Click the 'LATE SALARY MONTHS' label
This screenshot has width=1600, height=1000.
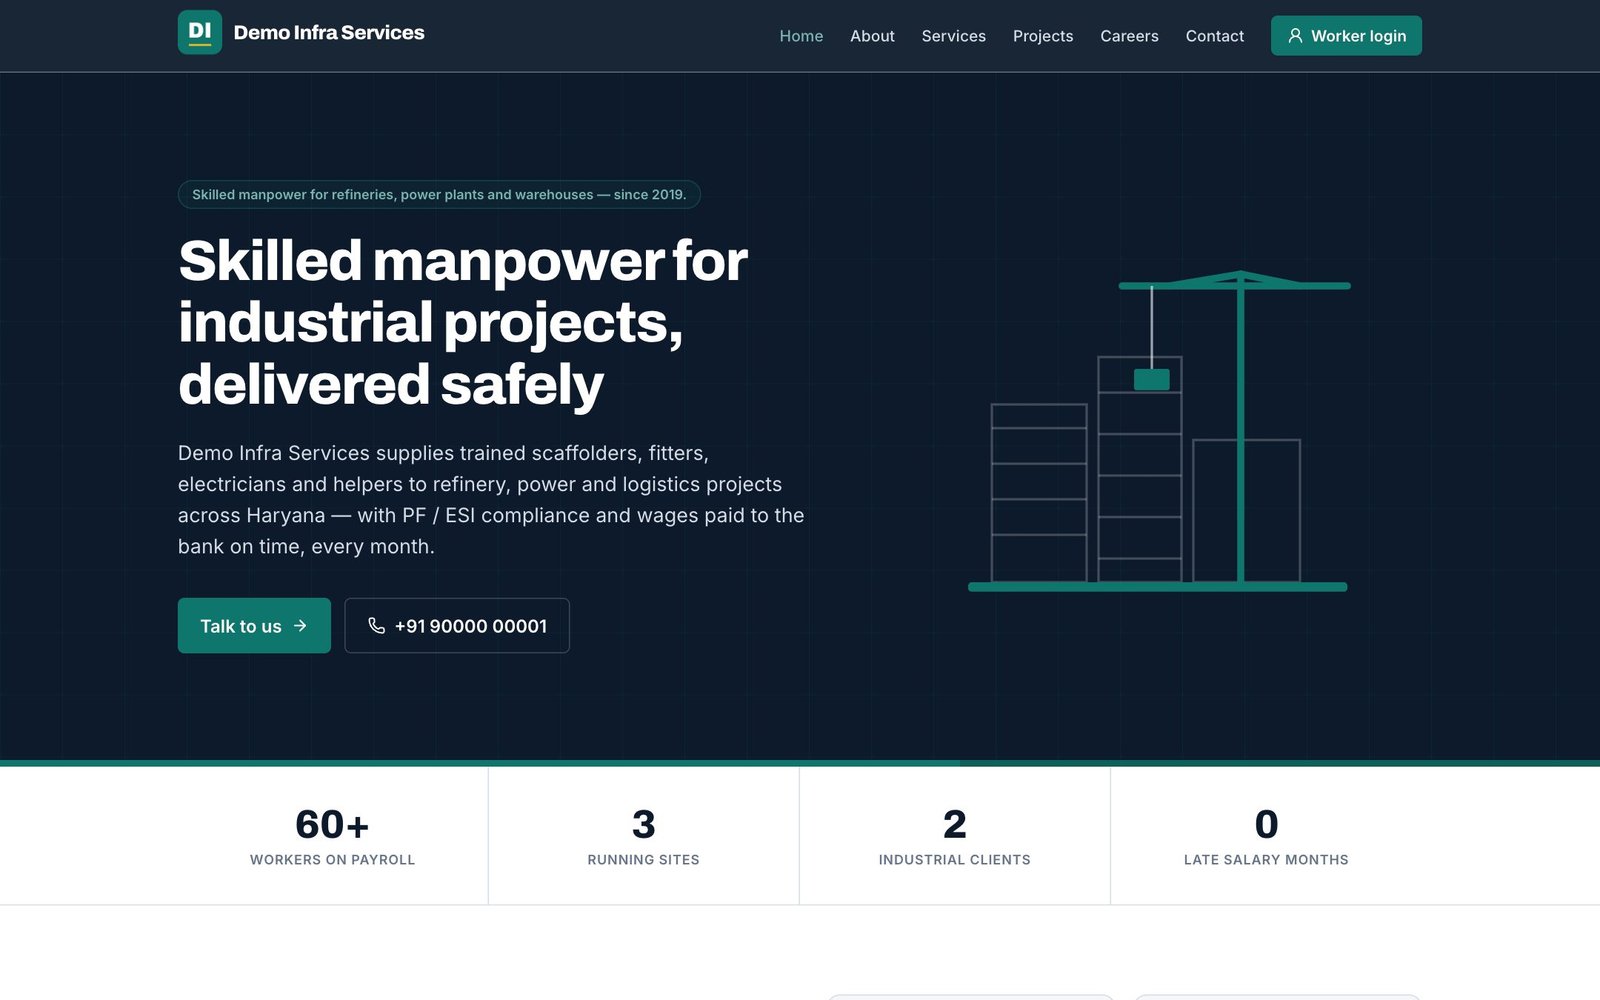(x=1266, y=860)
